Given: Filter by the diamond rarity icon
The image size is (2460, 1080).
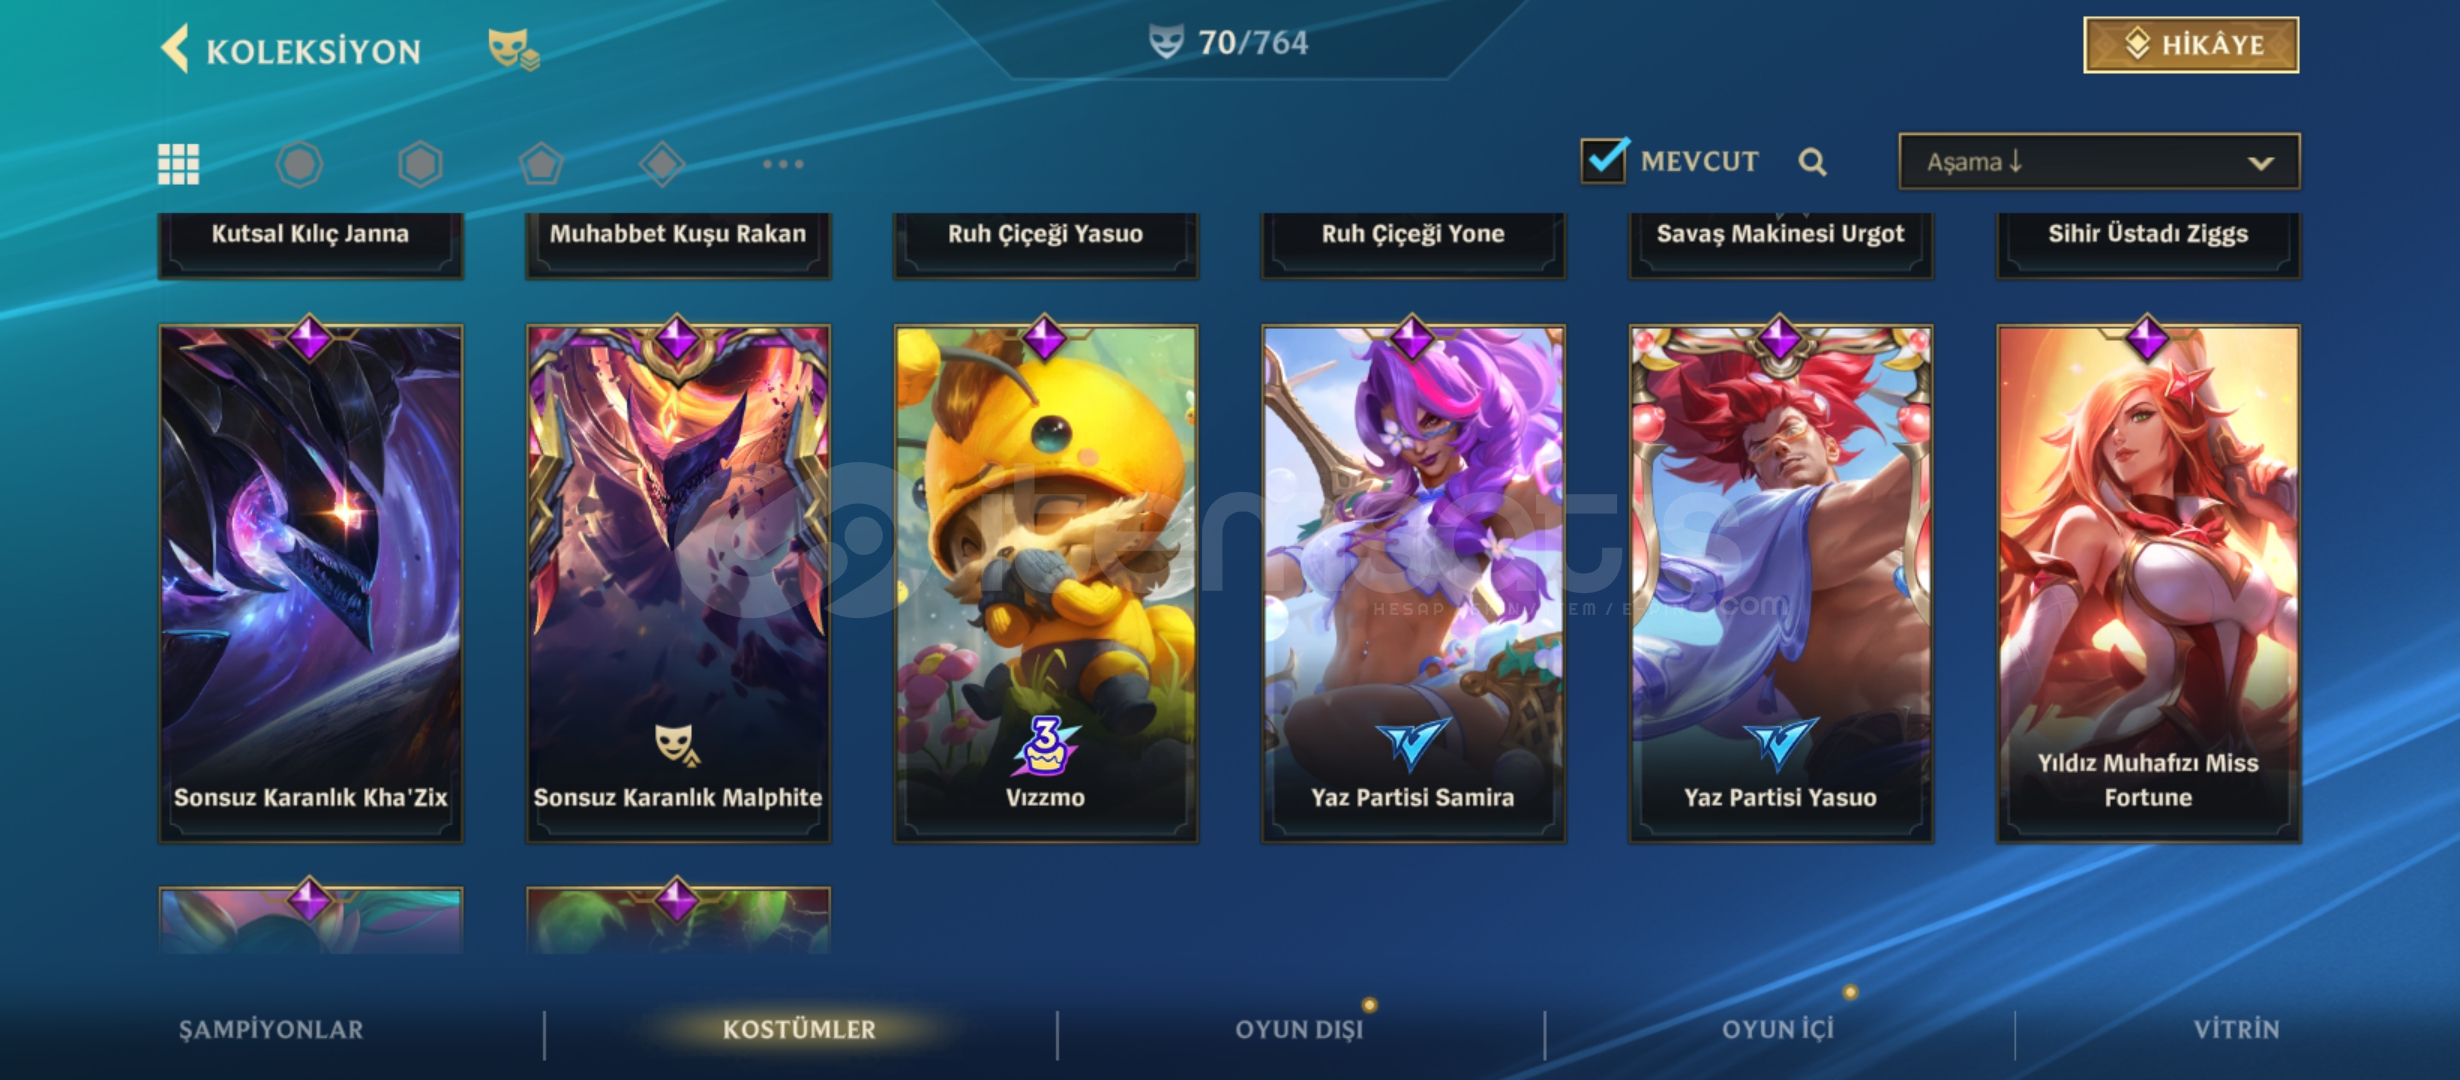Looking at the screenshot, I should point(662,164).
